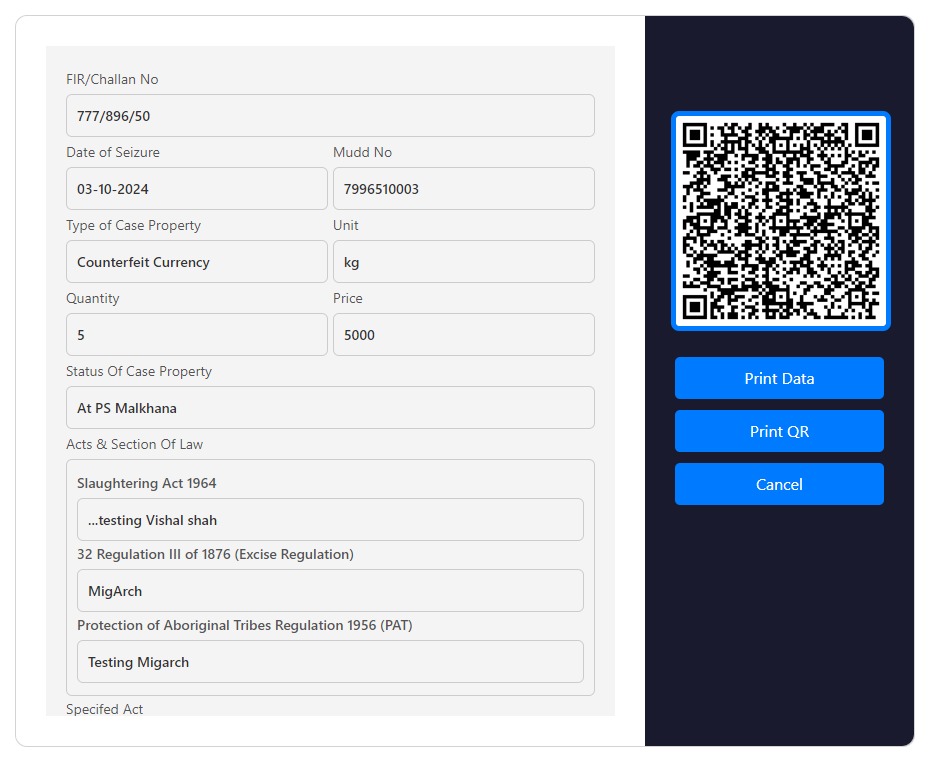Click the 'Specifed Act' label
This screenshot has height=760, width=930.
[104, 709]
